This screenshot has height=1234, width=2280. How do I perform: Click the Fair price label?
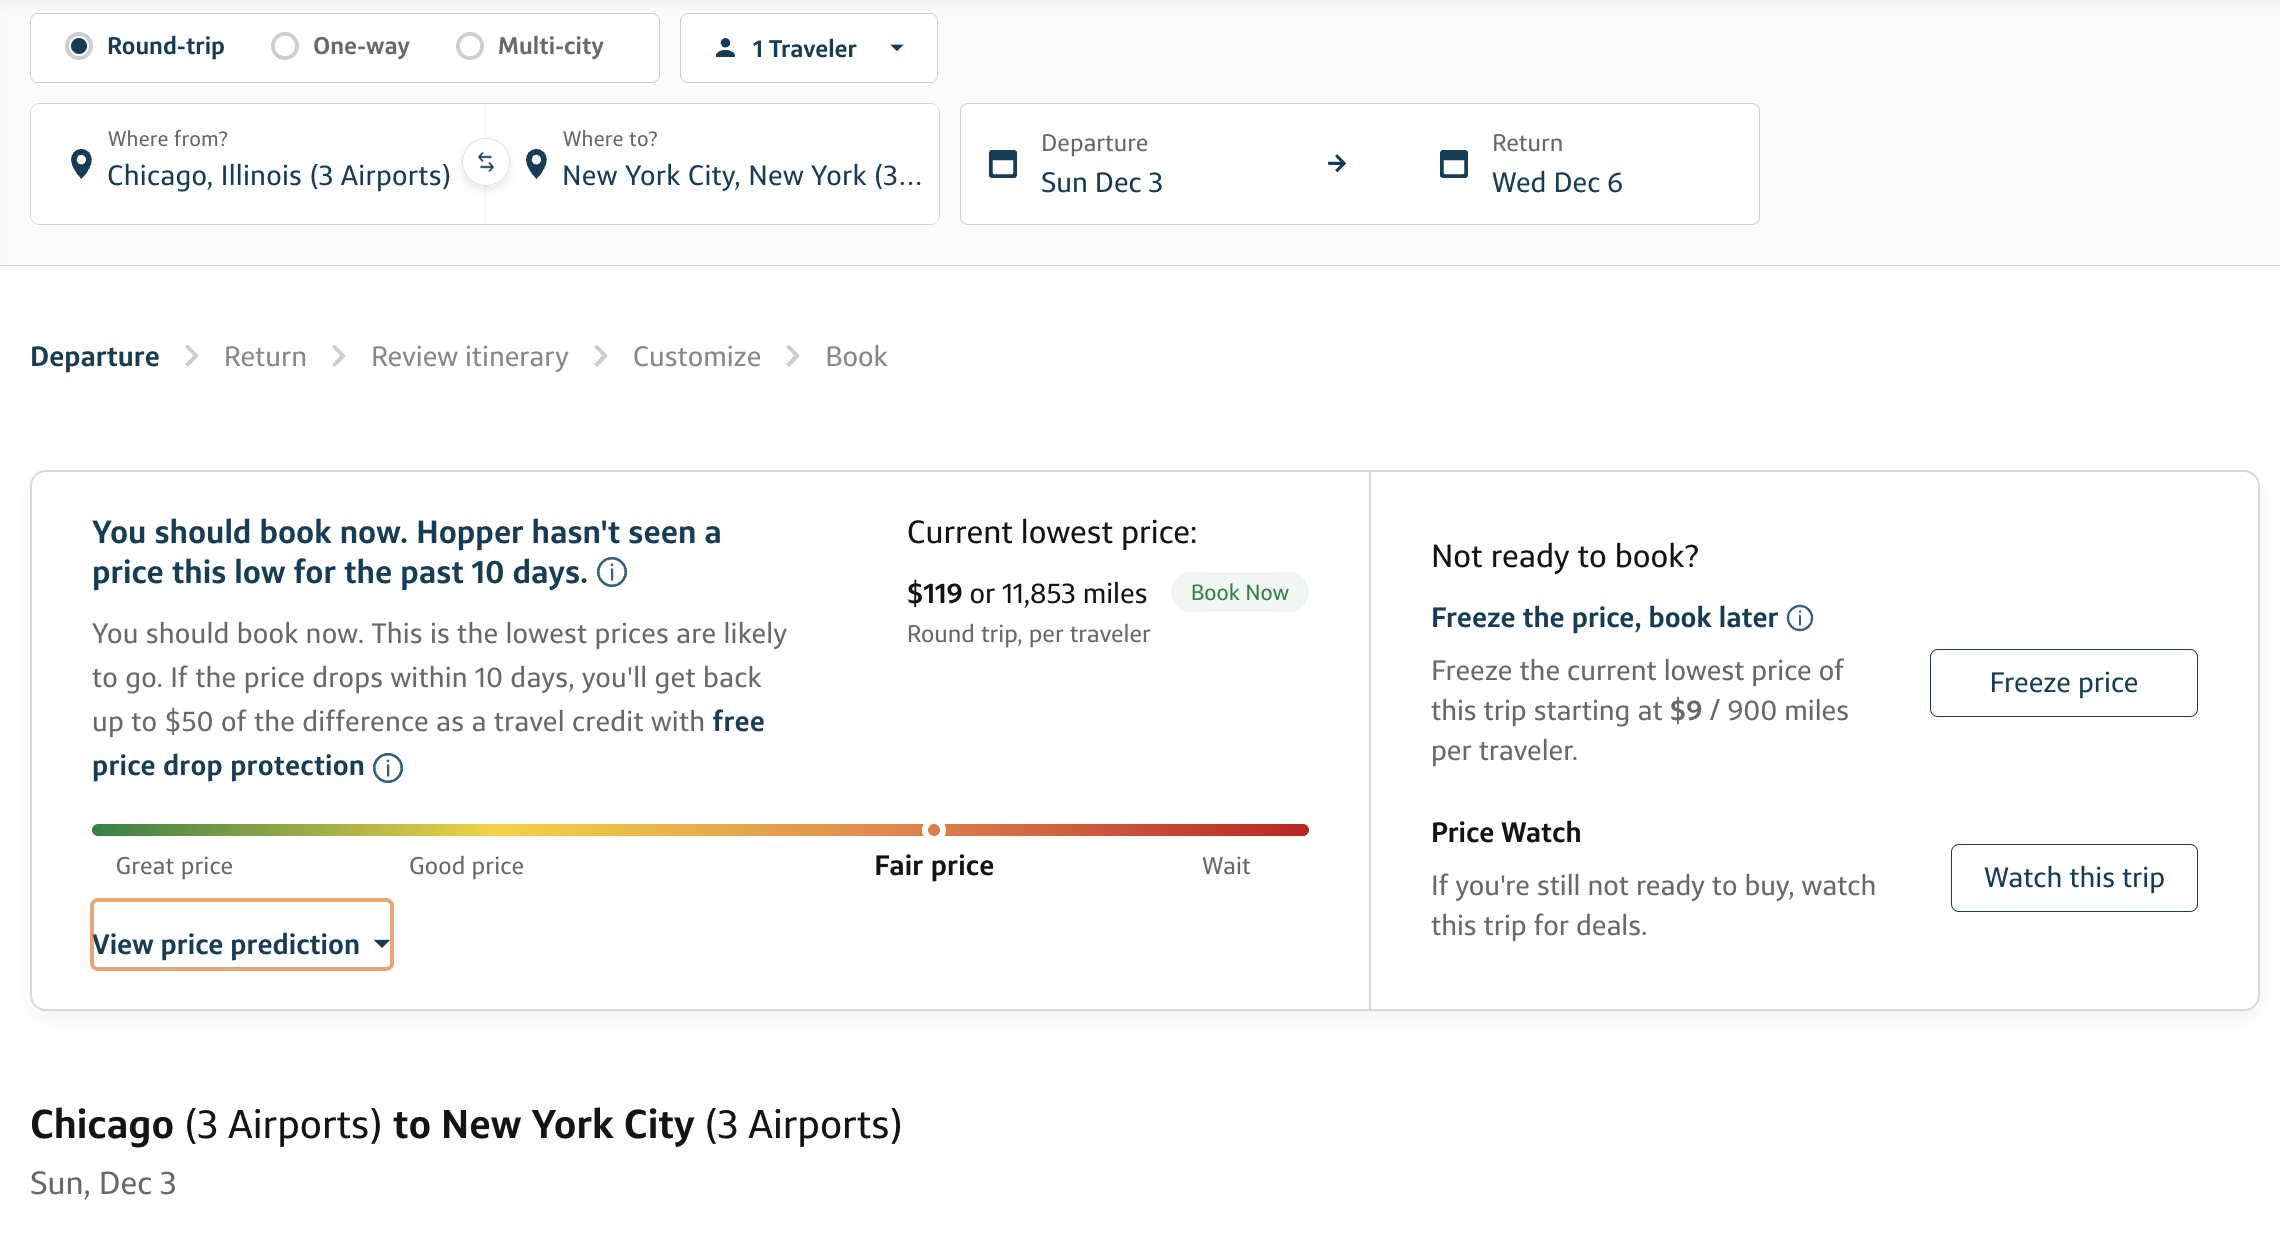point(934,866)
